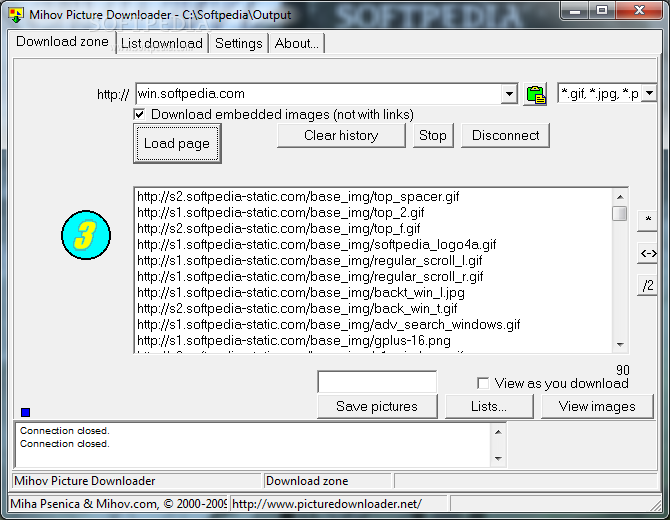670x520 pixels.
Task: Click the Disconnect button
Action: coord(505,135)
